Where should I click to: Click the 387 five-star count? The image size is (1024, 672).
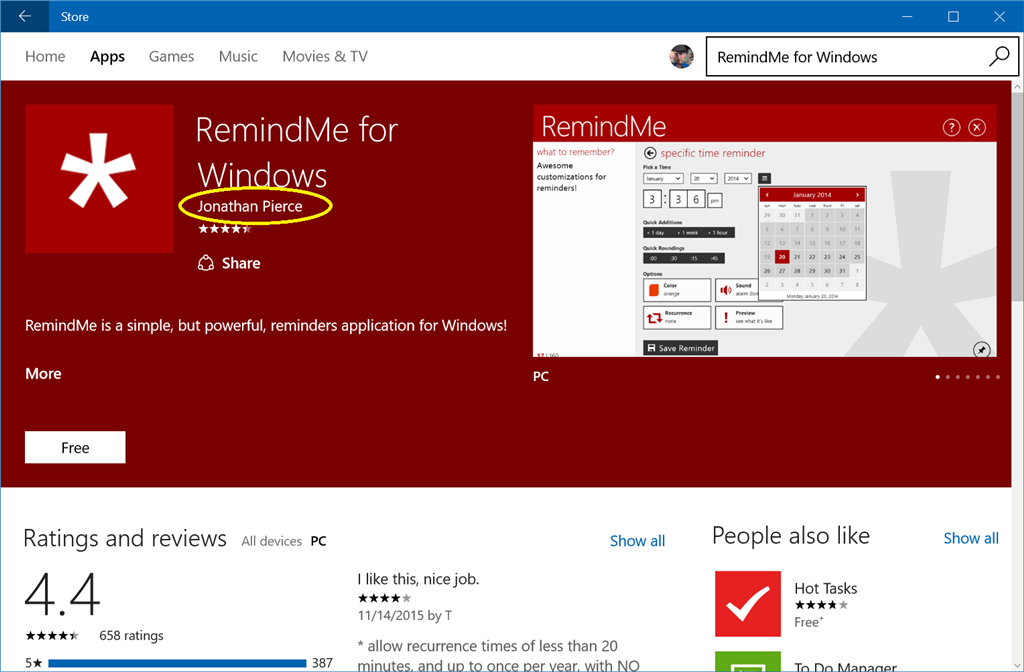(x=322, y=663)
